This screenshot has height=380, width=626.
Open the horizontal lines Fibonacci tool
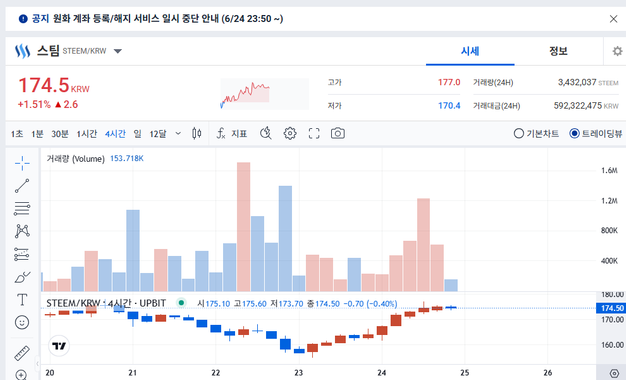(x=22, y=208)
